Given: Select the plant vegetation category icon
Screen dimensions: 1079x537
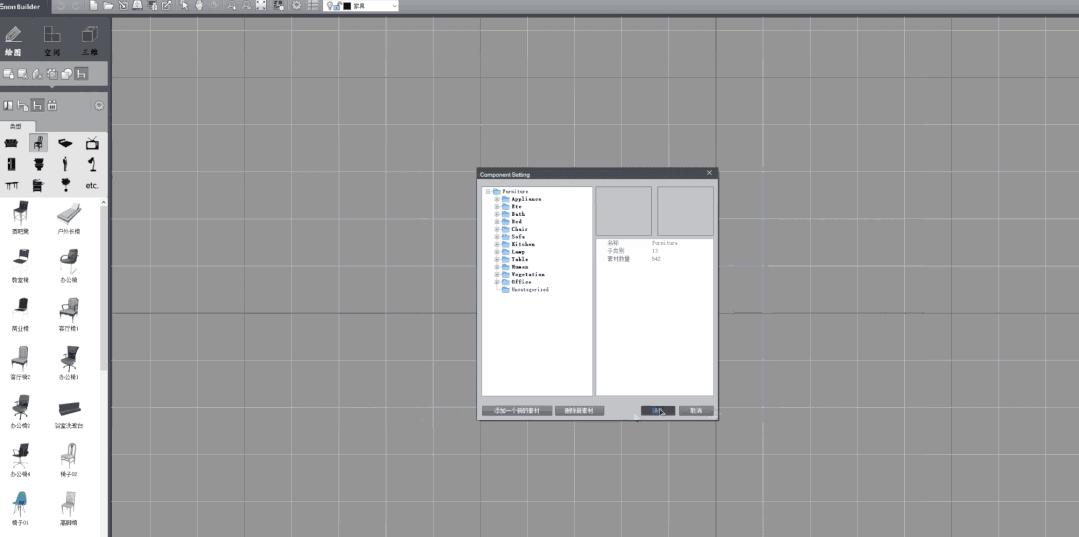Looking at the screenshot, I should pos(65,185).
